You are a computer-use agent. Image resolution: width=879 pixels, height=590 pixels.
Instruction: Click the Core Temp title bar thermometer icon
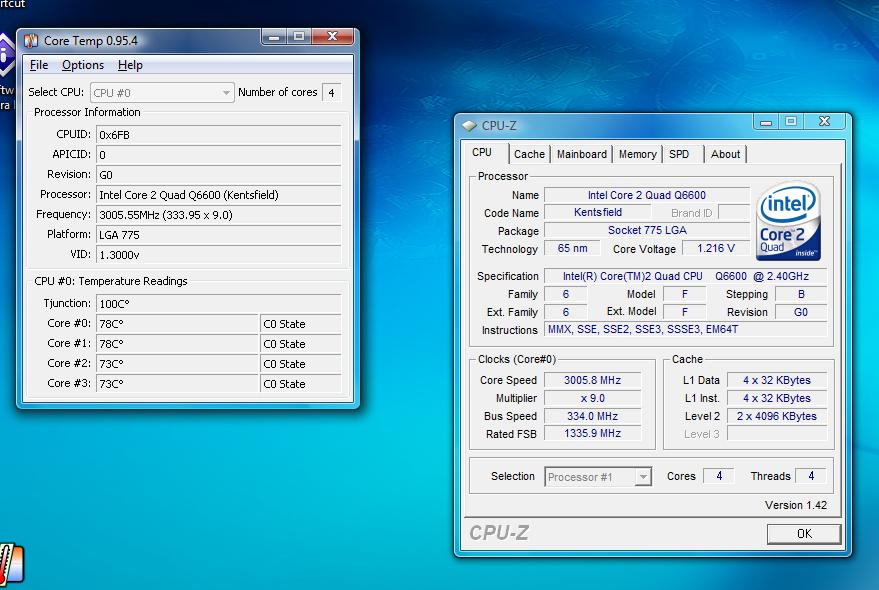point(31,40)
